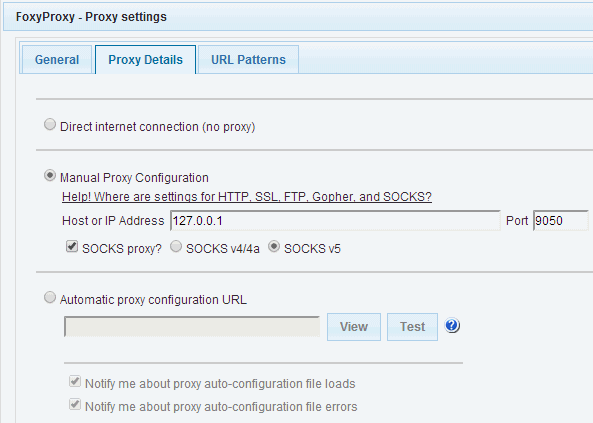Click the blue question mark help icon
Image resolution: width=593 pixels, height=423 pixels.
(452, 326)
